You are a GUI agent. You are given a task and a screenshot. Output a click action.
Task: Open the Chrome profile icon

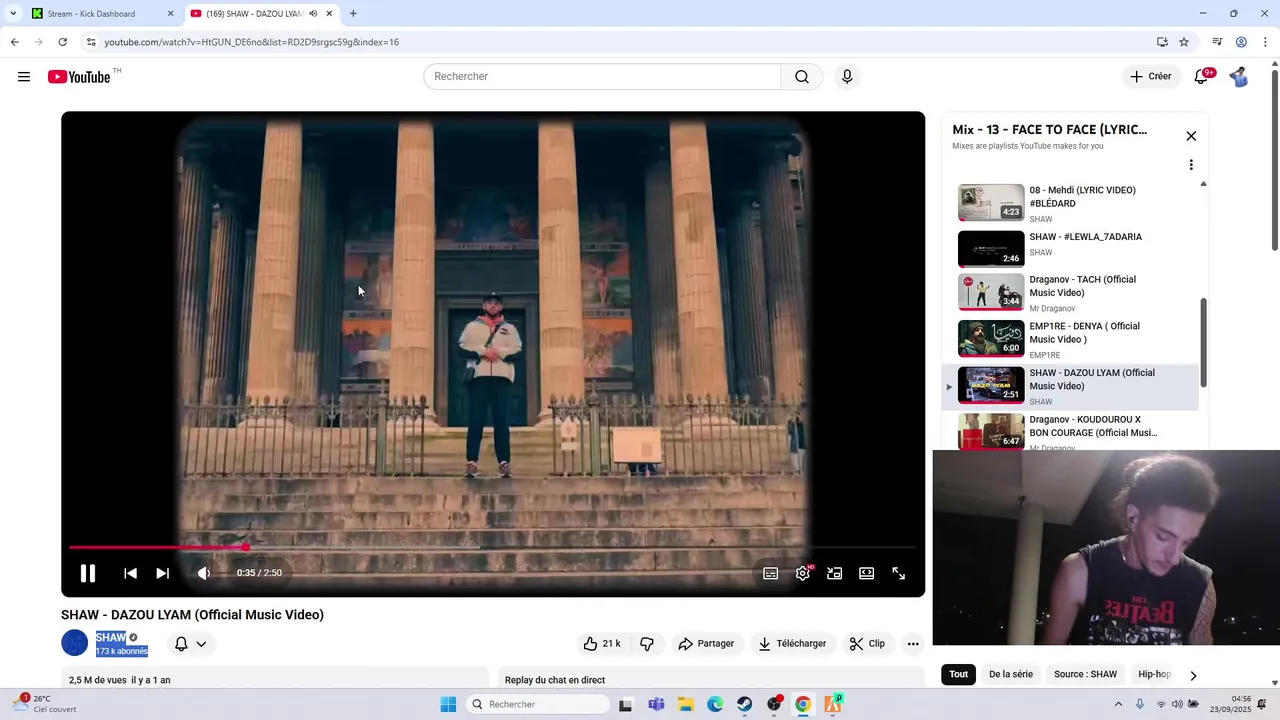(x=1241, y=42)
